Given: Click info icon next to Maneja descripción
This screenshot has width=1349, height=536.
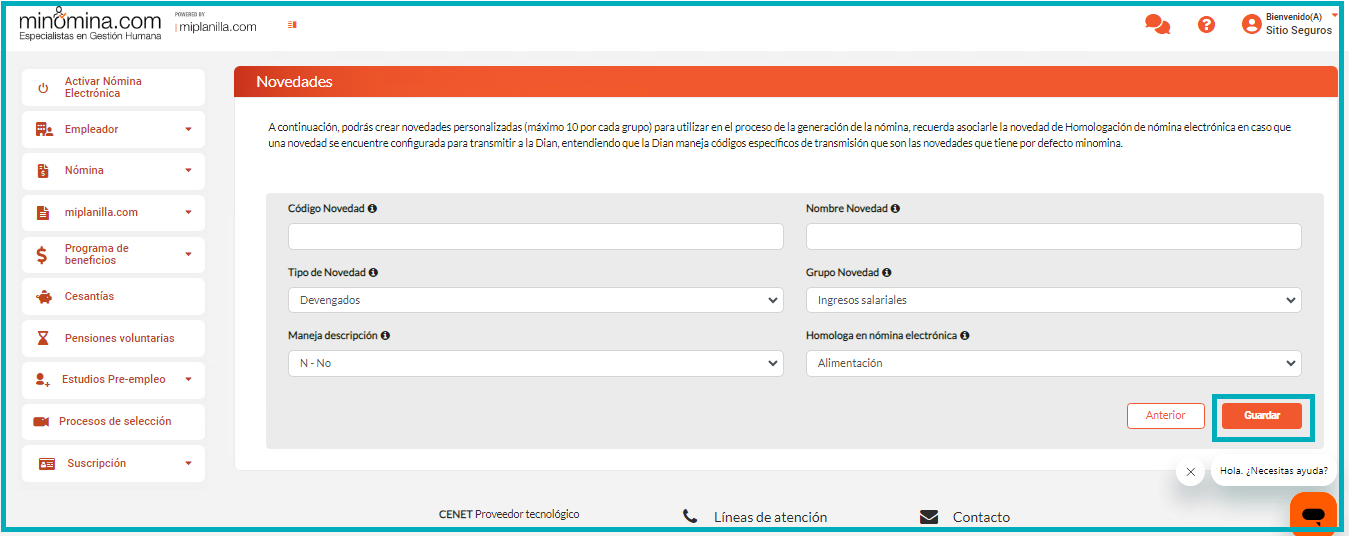Looking at the screenshot, I should click(x=385, y=336).
